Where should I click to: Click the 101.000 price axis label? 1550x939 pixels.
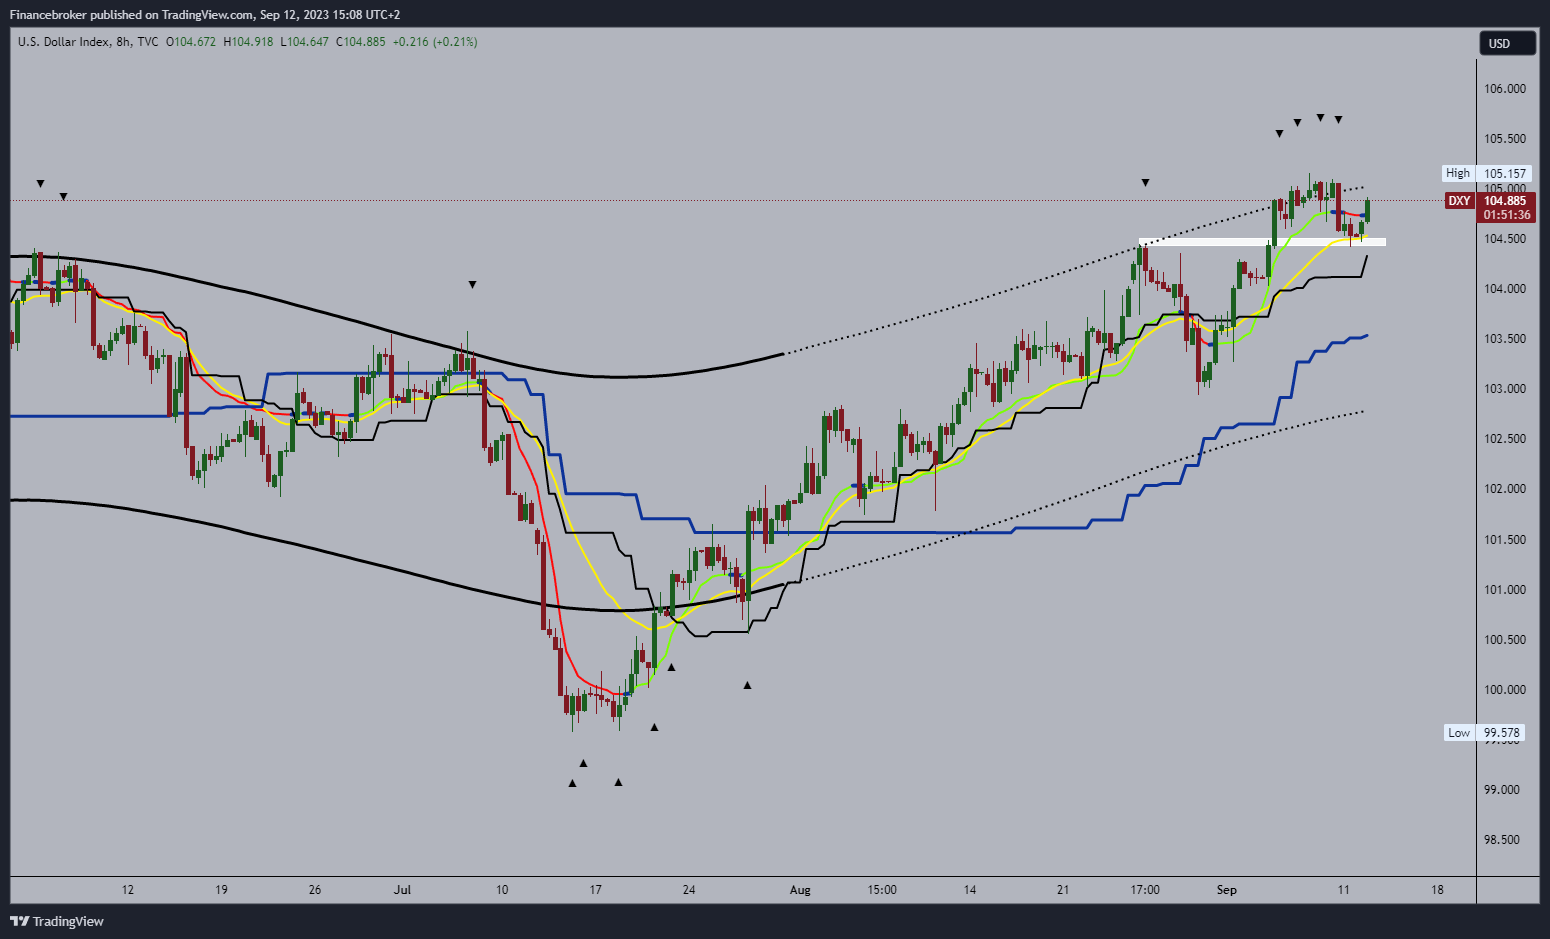coord(1505,590)
